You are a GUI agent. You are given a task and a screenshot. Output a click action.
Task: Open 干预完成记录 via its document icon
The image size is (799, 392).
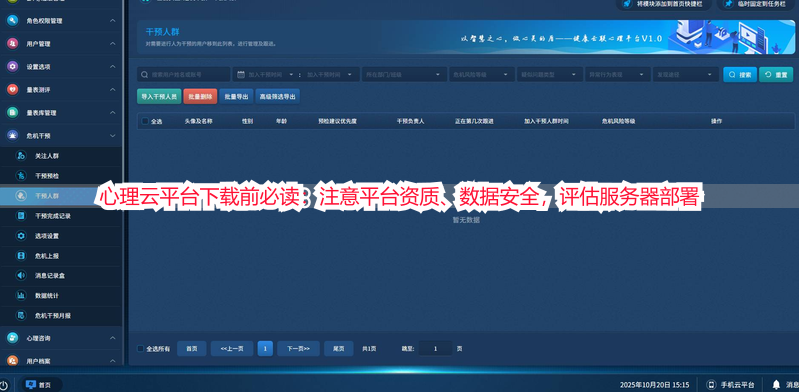click(21, 216)
